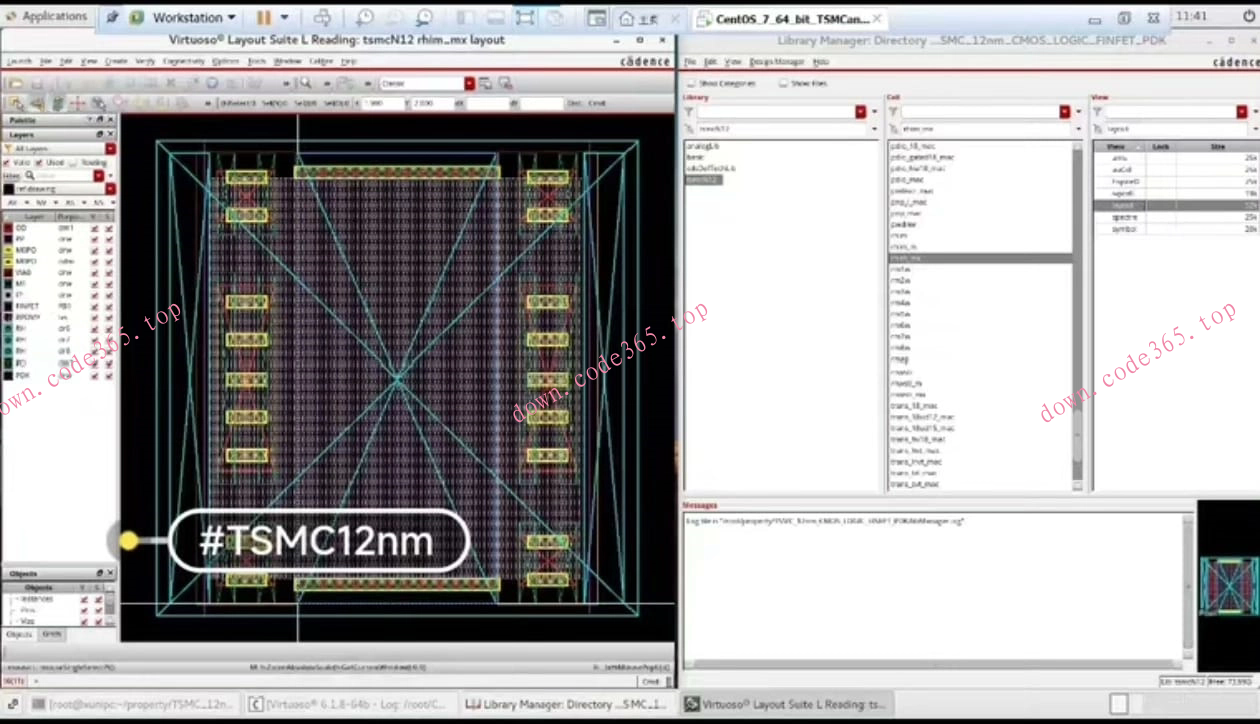Close the Layers panel with its X icon
This screenshot has width=1260, height=724.
point(110,134)
